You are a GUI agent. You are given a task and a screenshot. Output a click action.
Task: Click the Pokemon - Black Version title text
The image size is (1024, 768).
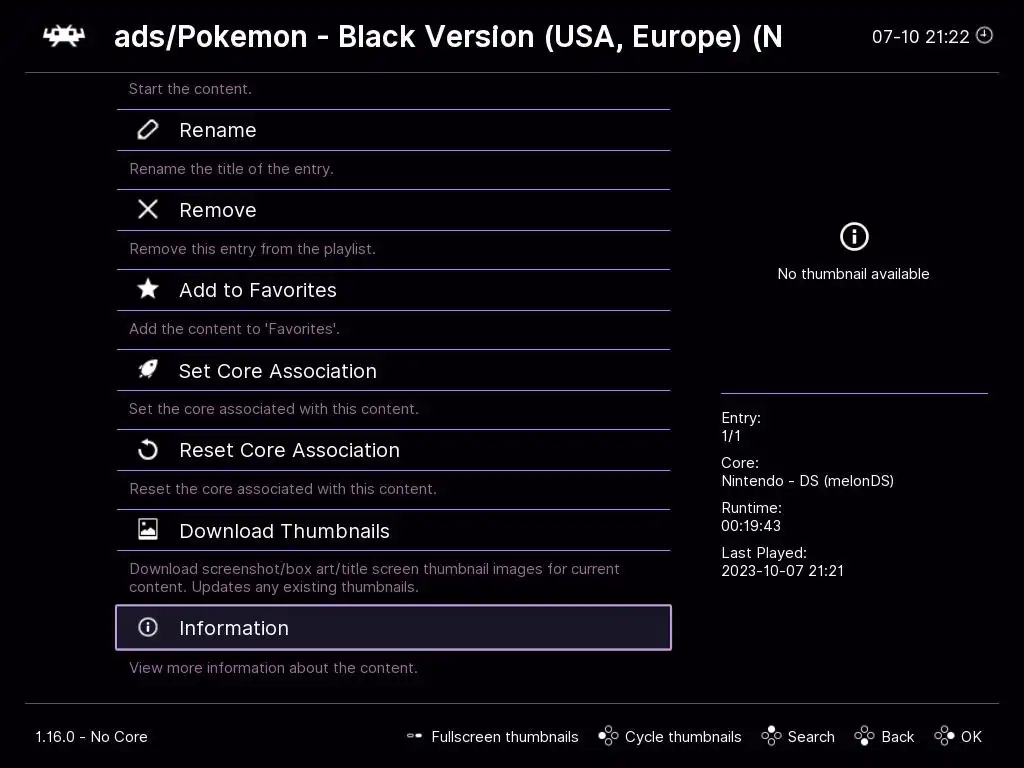[448, 37]
